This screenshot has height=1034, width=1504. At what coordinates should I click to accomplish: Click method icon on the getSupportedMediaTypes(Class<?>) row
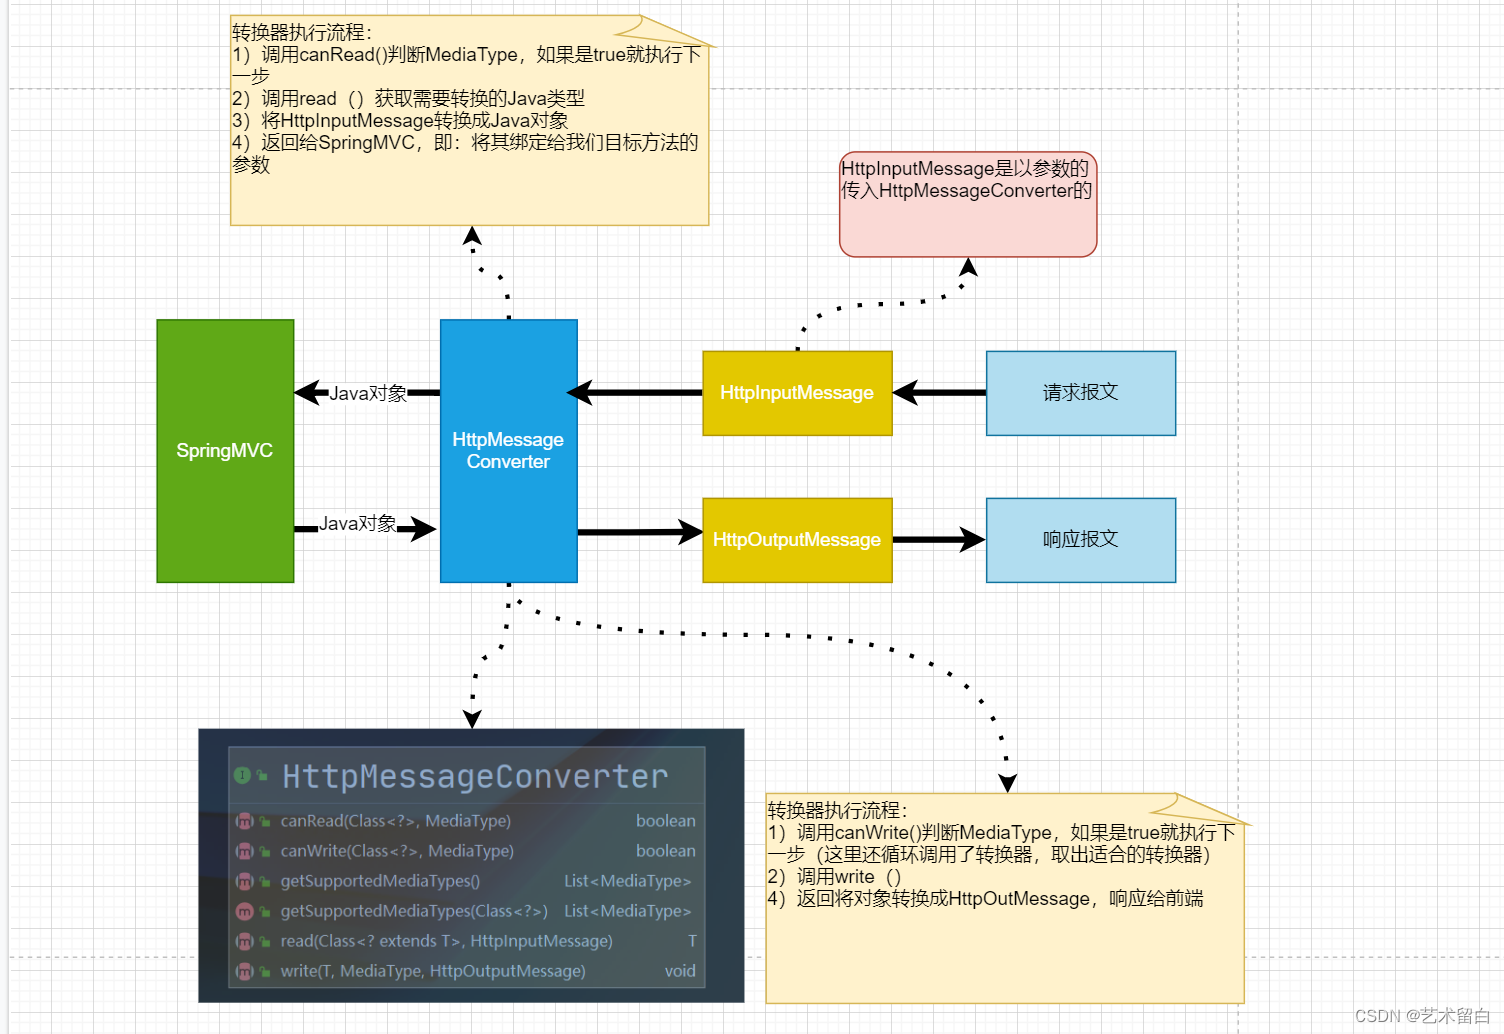(x=244, y=911)
